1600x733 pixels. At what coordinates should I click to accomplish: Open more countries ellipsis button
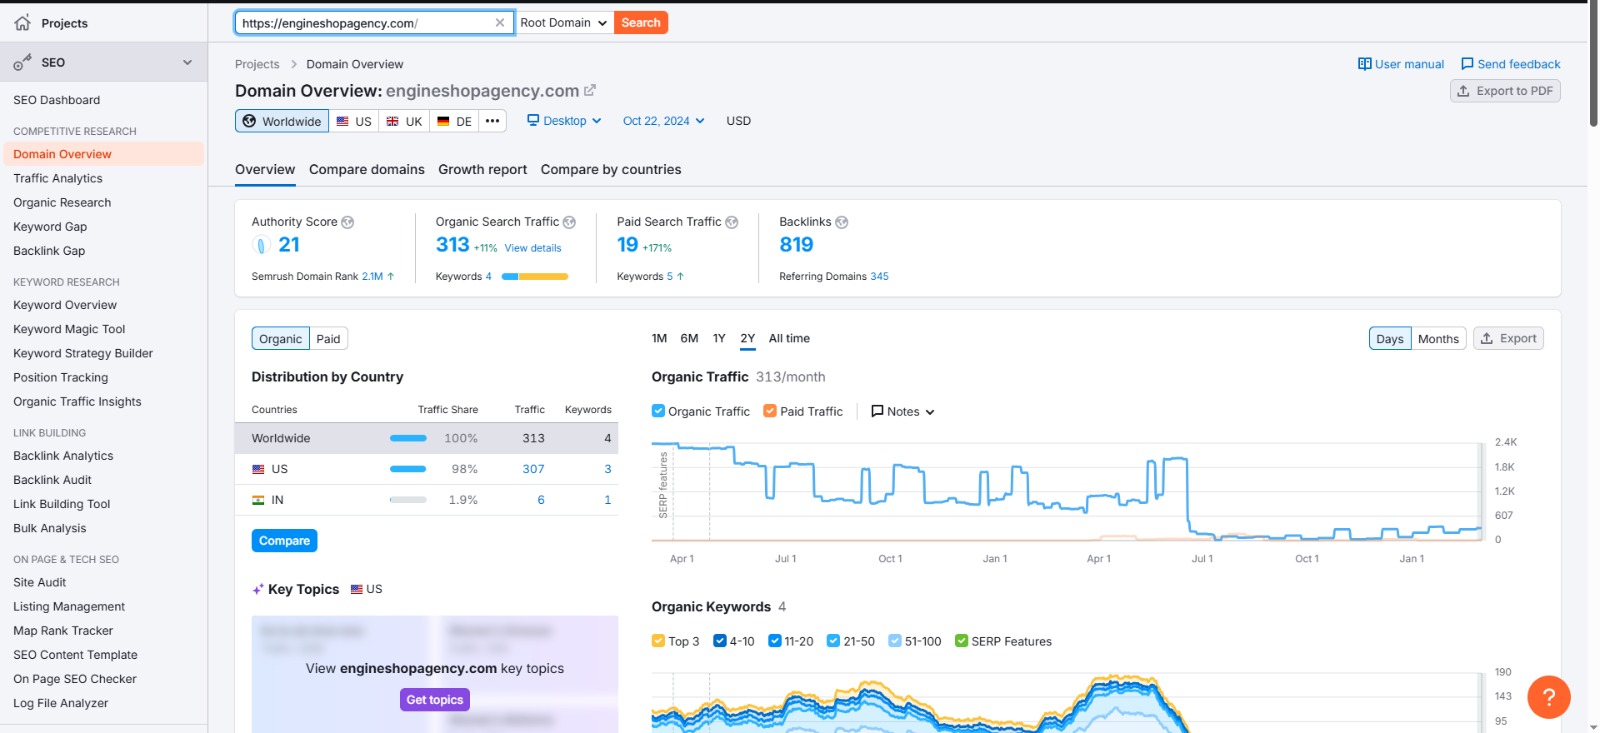(492, 121)
